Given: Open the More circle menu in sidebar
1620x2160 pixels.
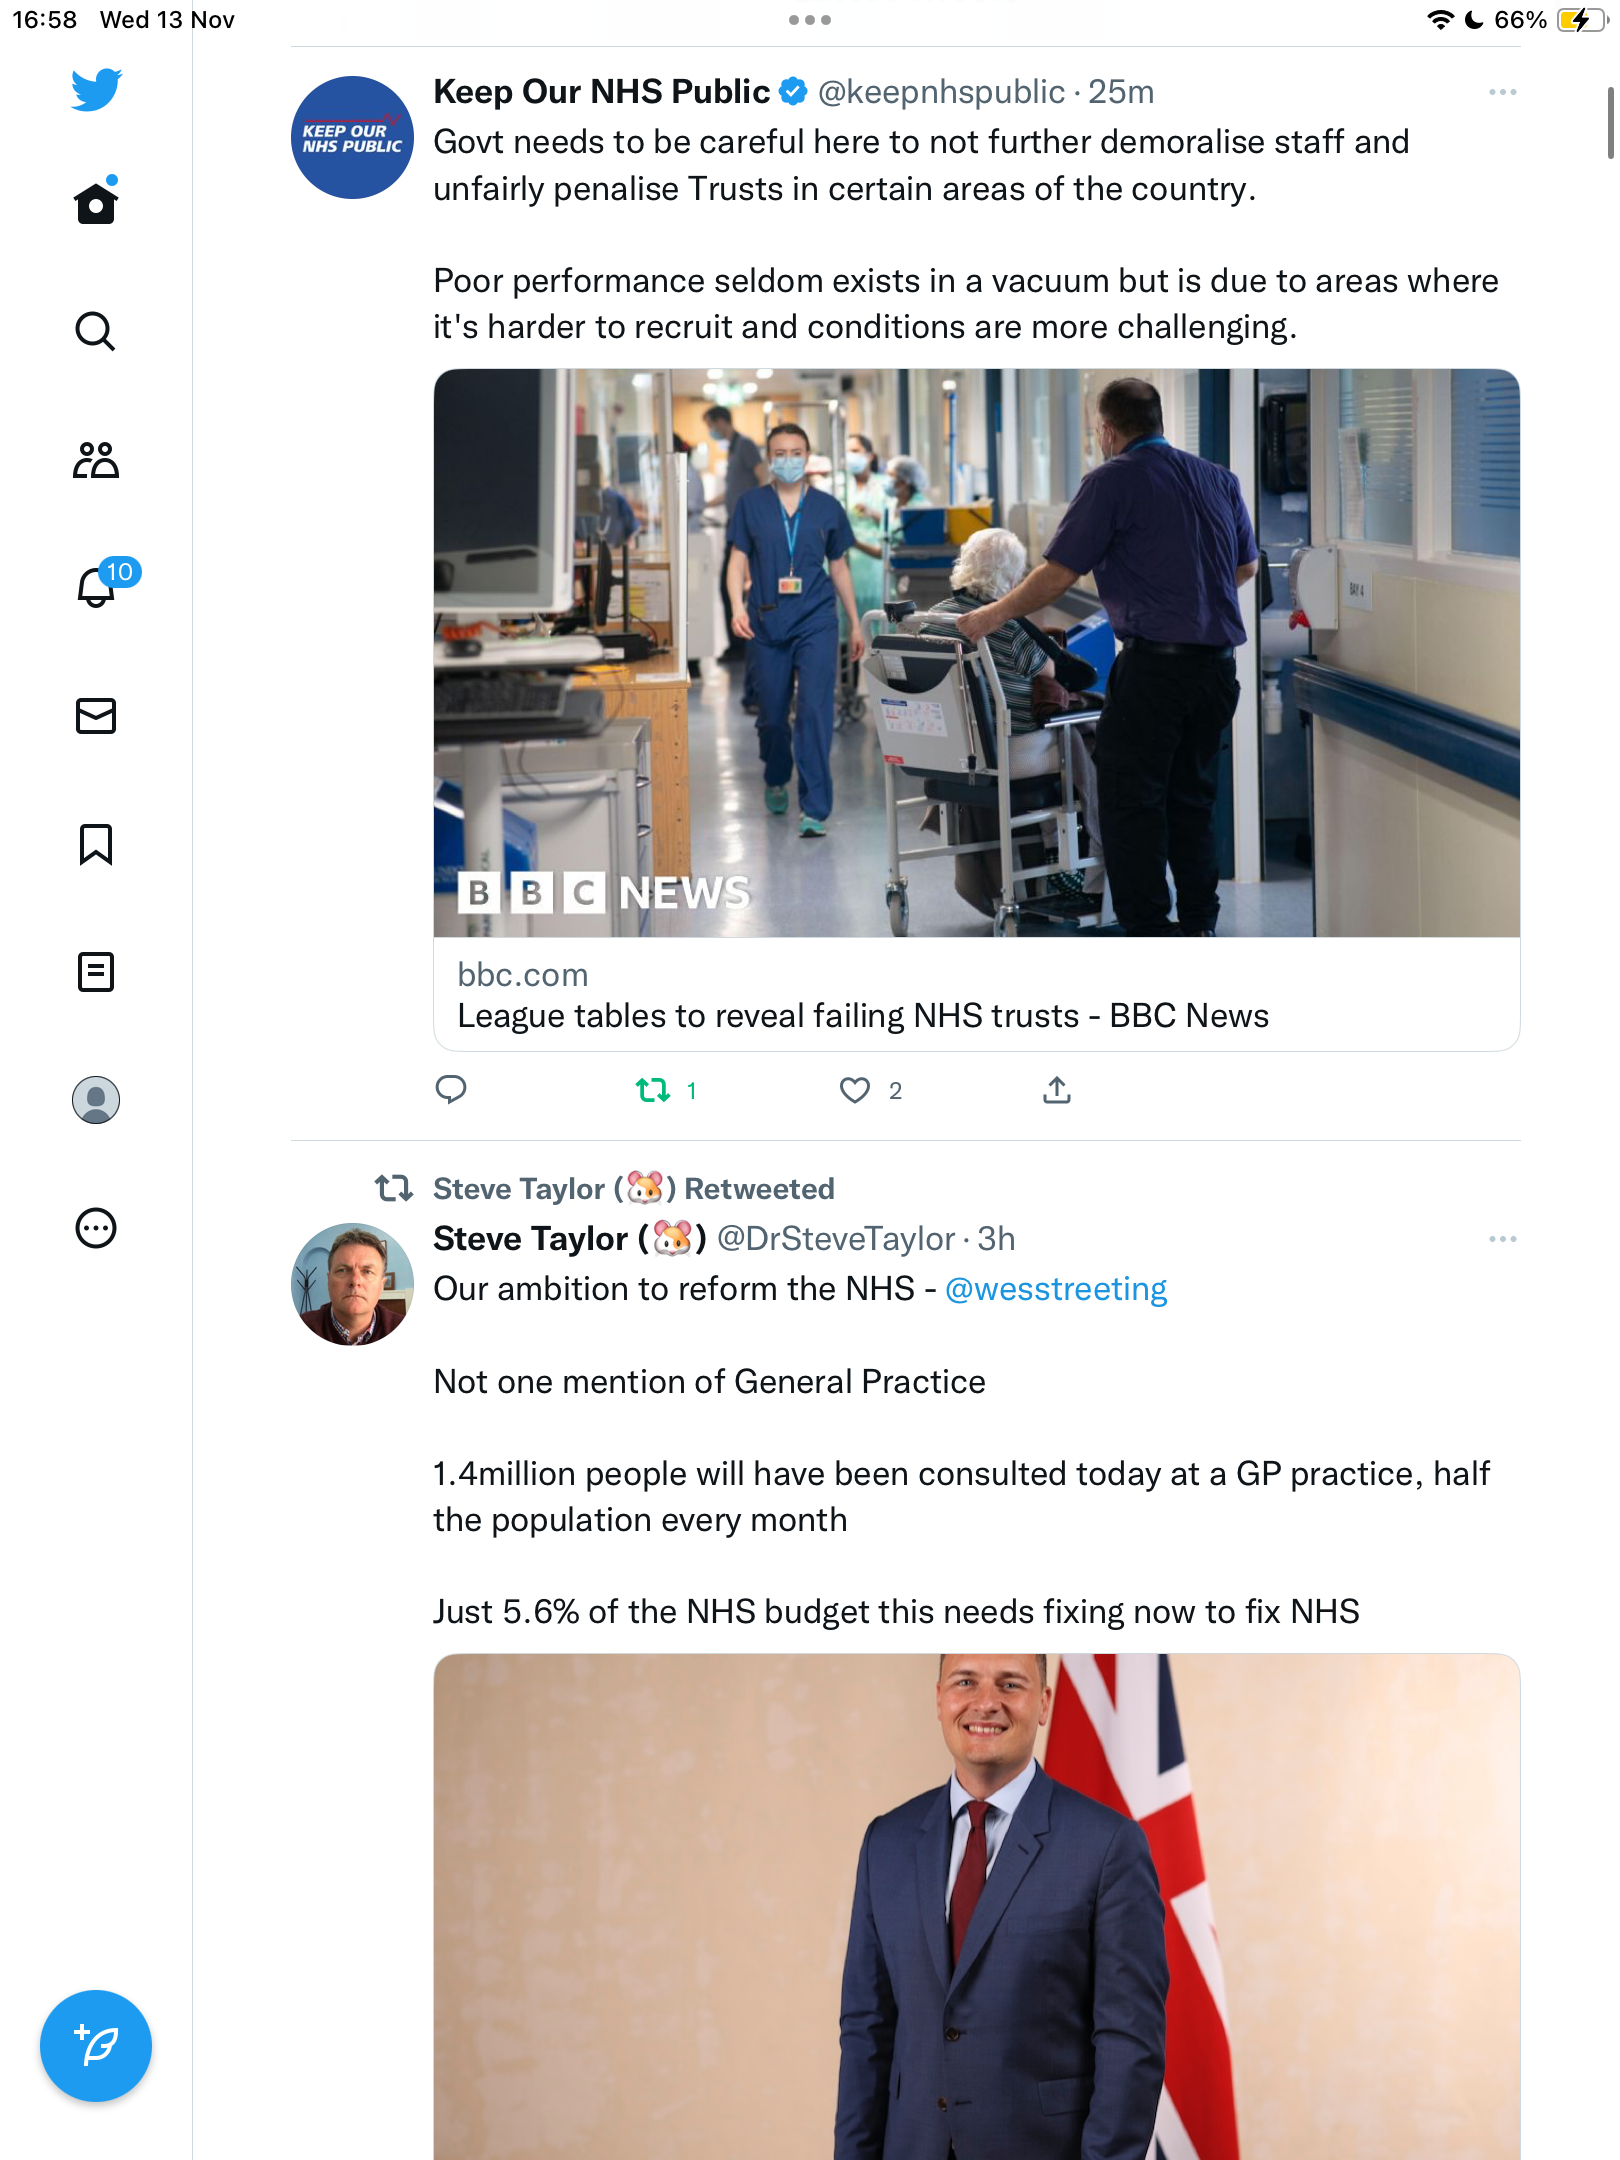Looking at the screenshot, I should 96,1228.
